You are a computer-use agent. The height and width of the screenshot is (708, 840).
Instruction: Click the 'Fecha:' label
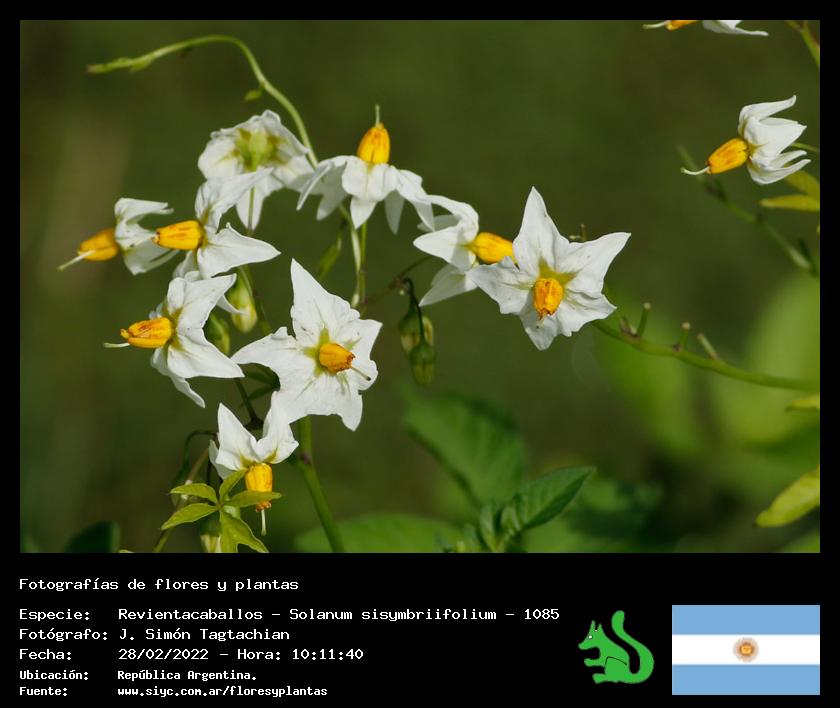point(45,654)
